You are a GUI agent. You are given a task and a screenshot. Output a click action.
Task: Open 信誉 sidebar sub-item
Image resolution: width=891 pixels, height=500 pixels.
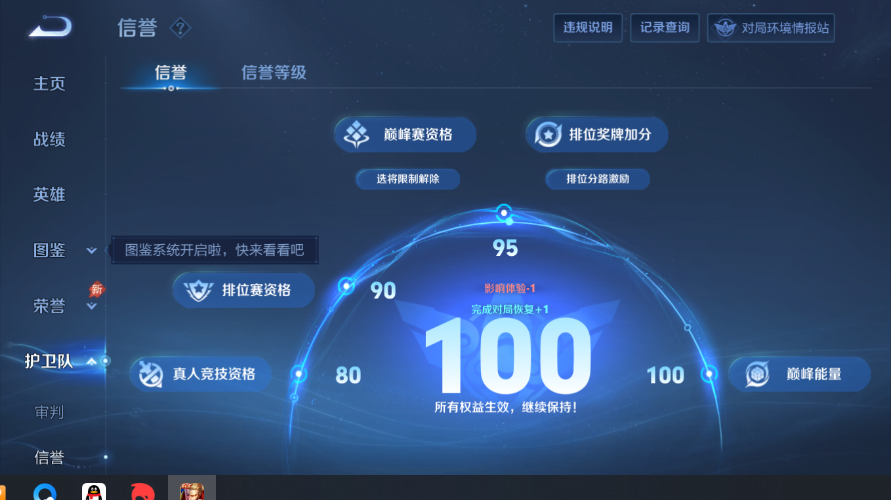tap(49, 457)
